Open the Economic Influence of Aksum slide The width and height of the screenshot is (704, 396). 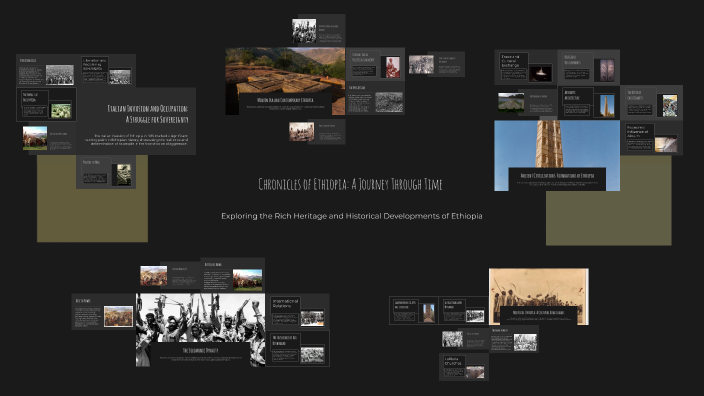[651, 138]
